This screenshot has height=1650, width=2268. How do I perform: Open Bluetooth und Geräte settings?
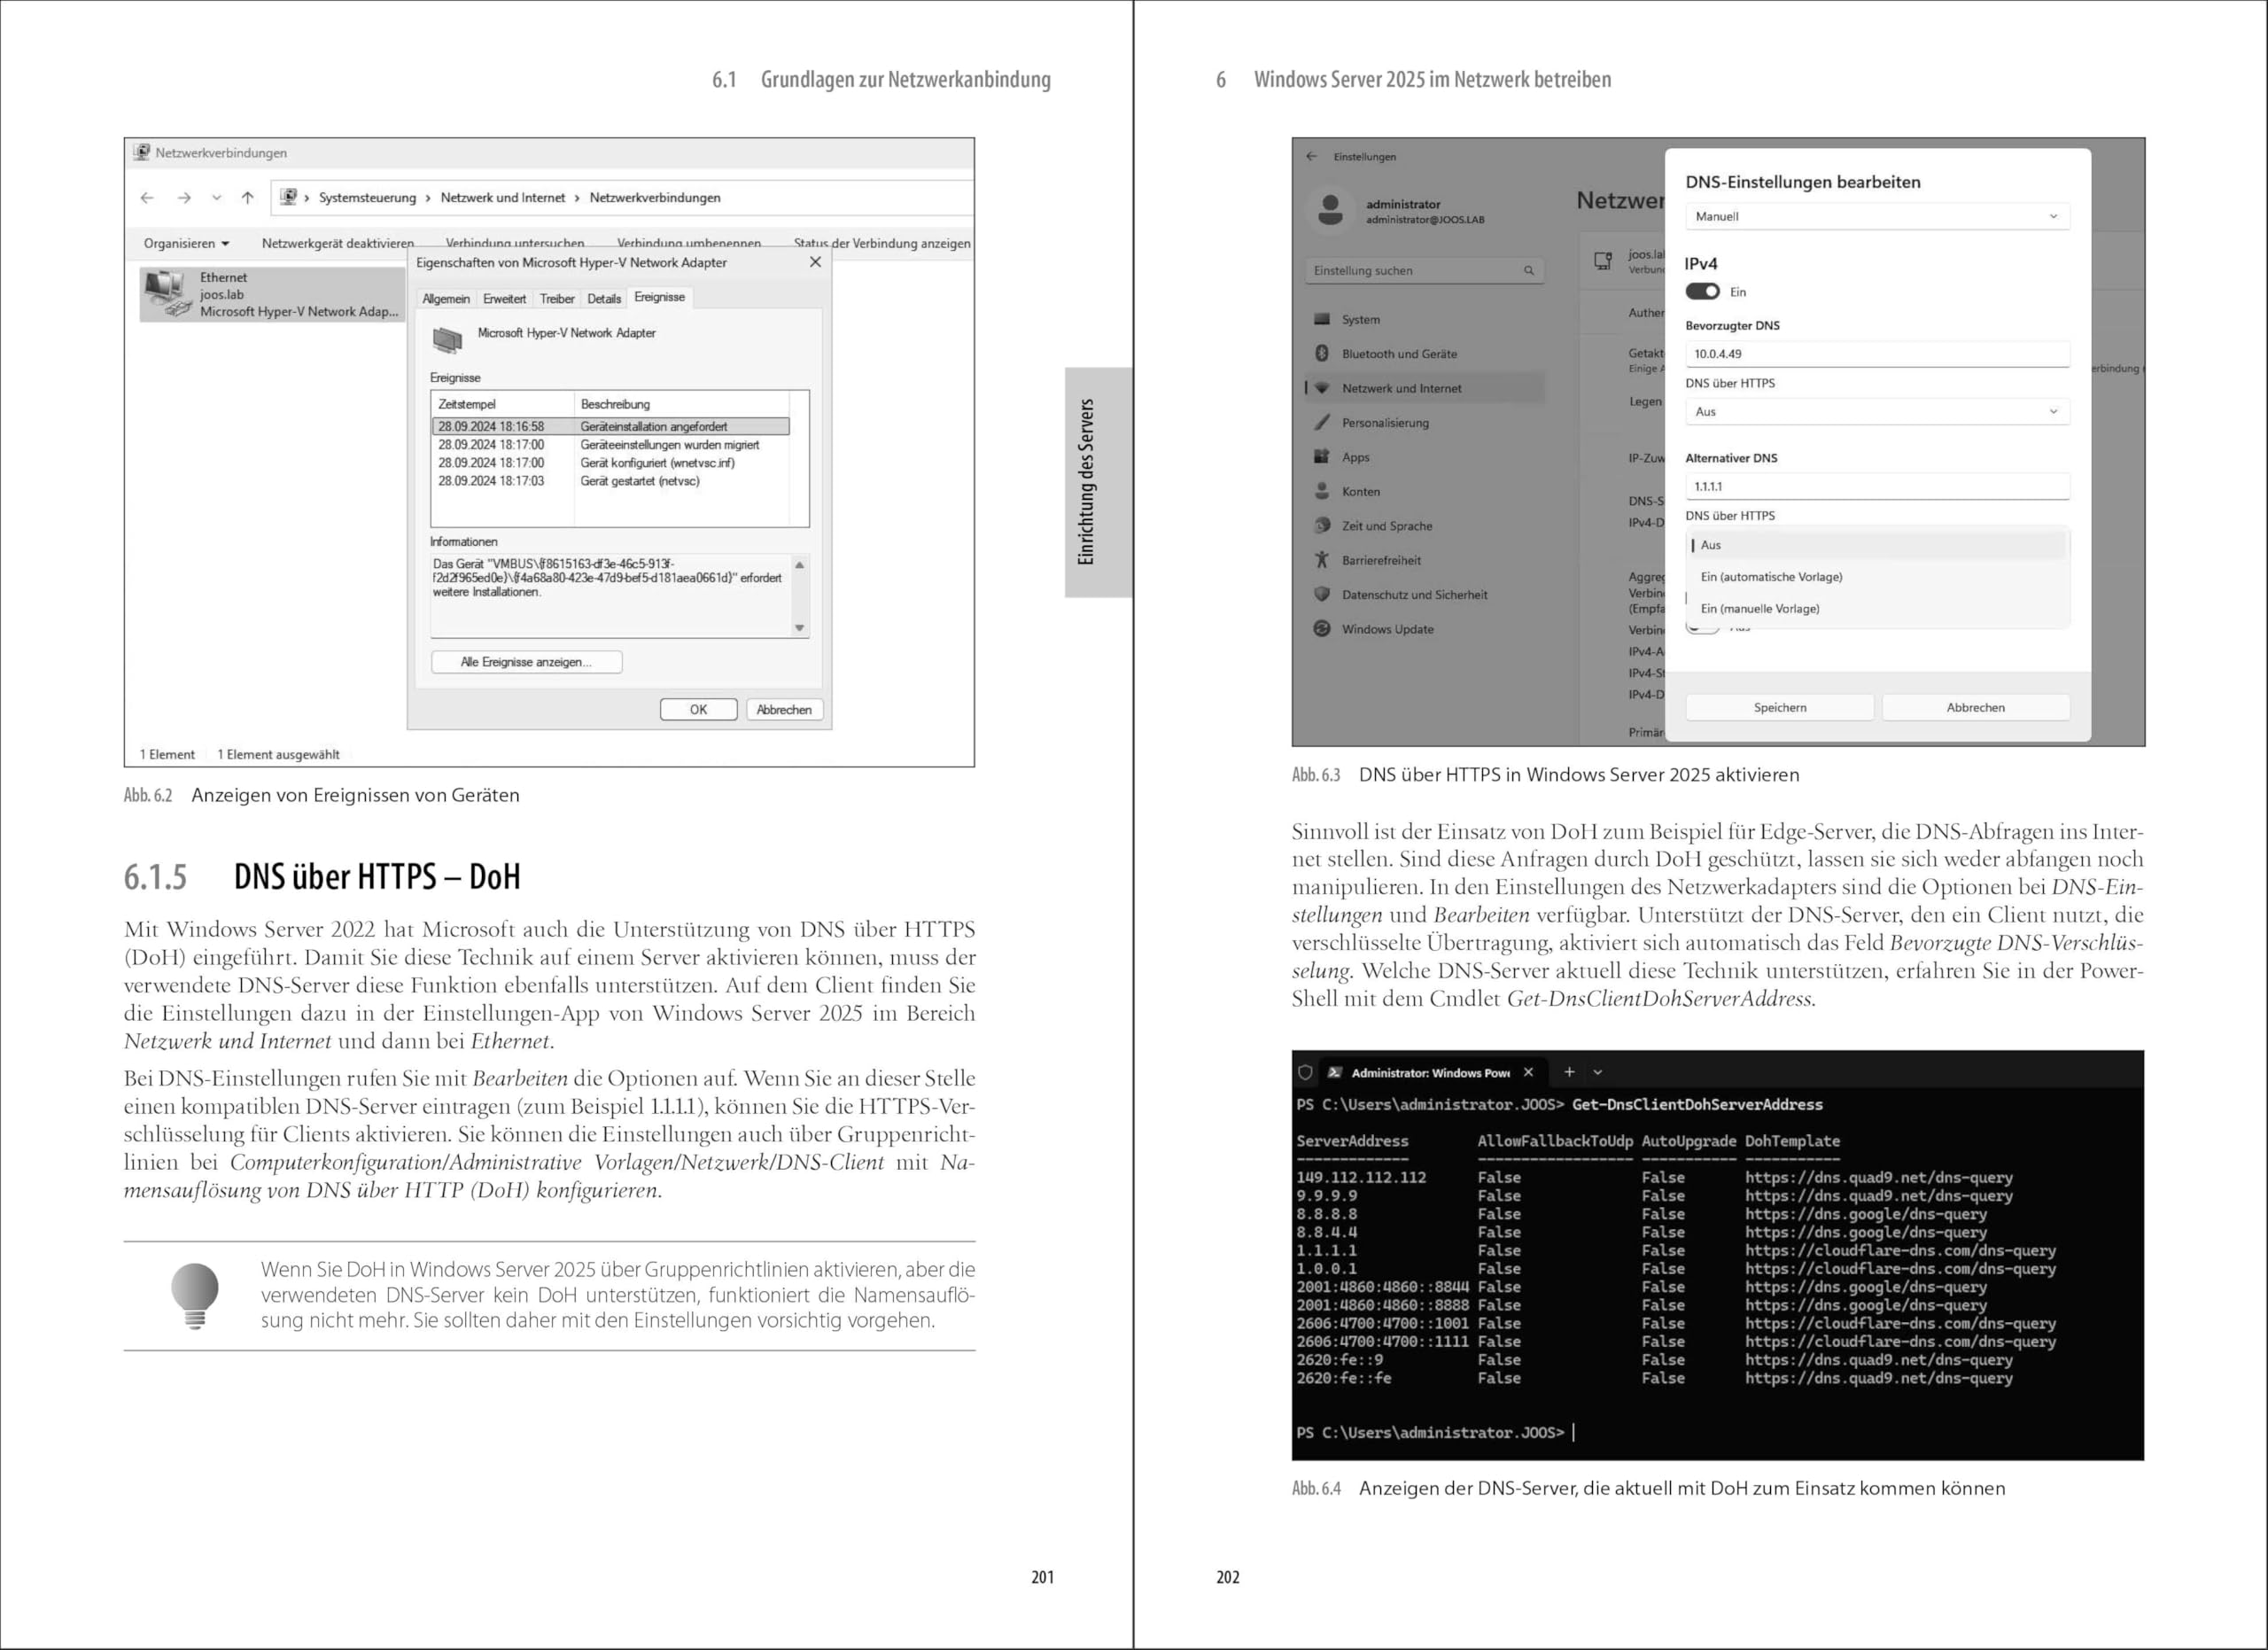point(1424,354)
